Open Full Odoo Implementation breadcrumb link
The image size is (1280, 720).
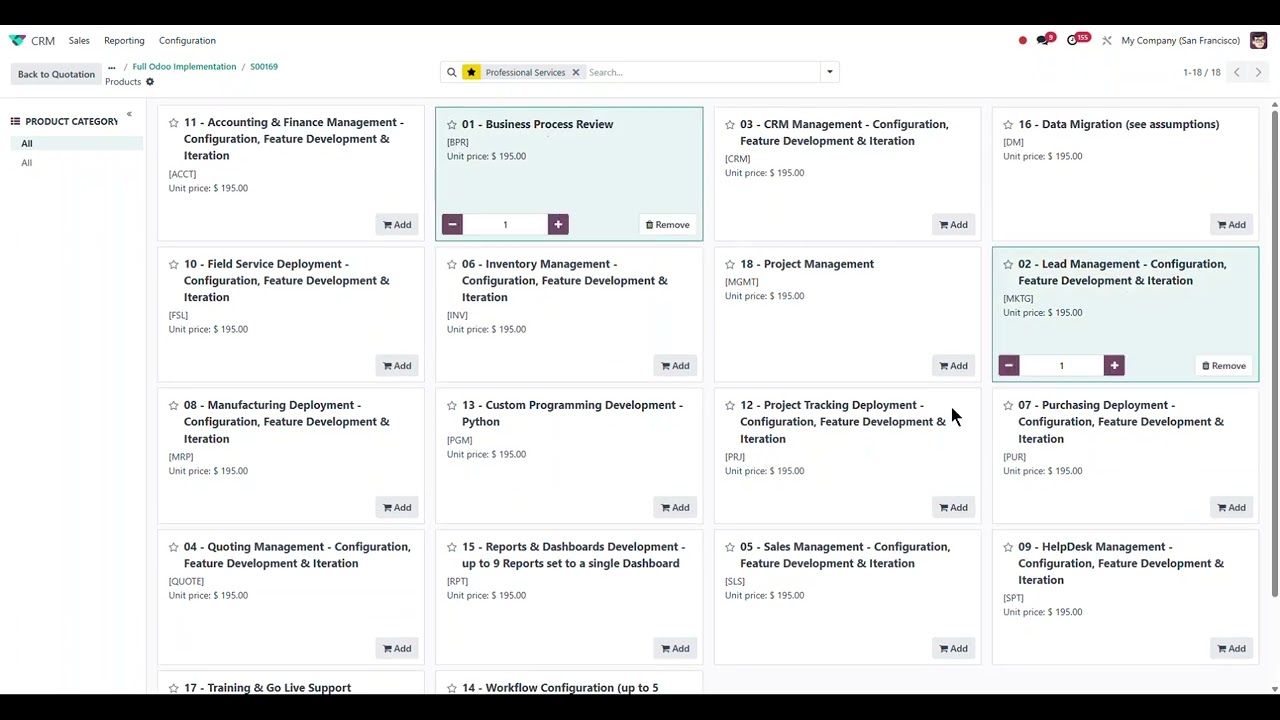tap(184, 67)
